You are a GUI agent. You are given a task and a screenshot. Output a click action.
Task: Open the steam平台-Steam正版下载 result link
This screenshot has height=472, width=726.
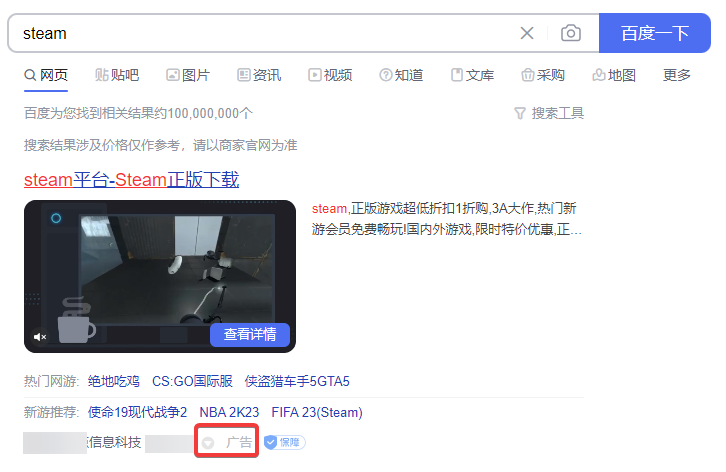point(131,180)
